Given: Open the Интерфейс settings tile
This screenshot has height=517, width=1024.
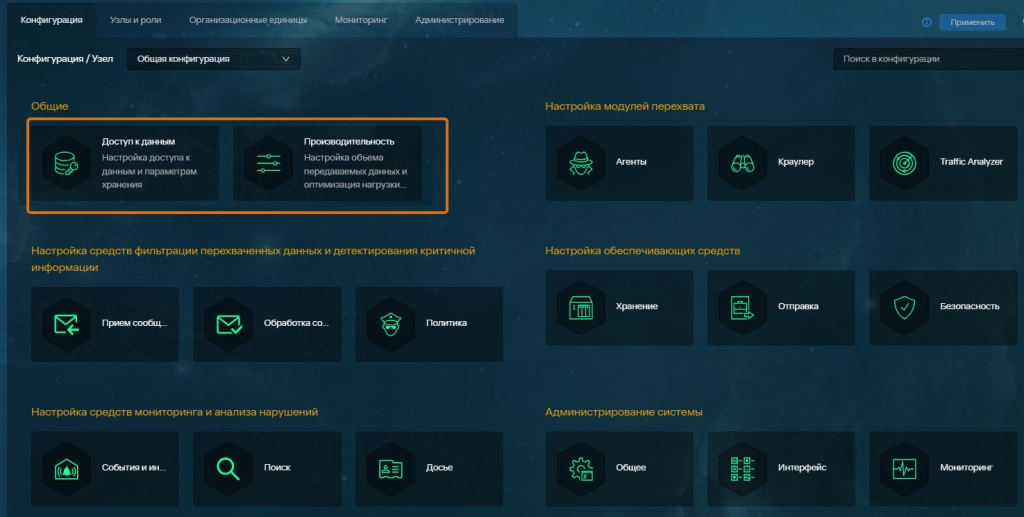Looking at the screenshot, I should [781, 468].
